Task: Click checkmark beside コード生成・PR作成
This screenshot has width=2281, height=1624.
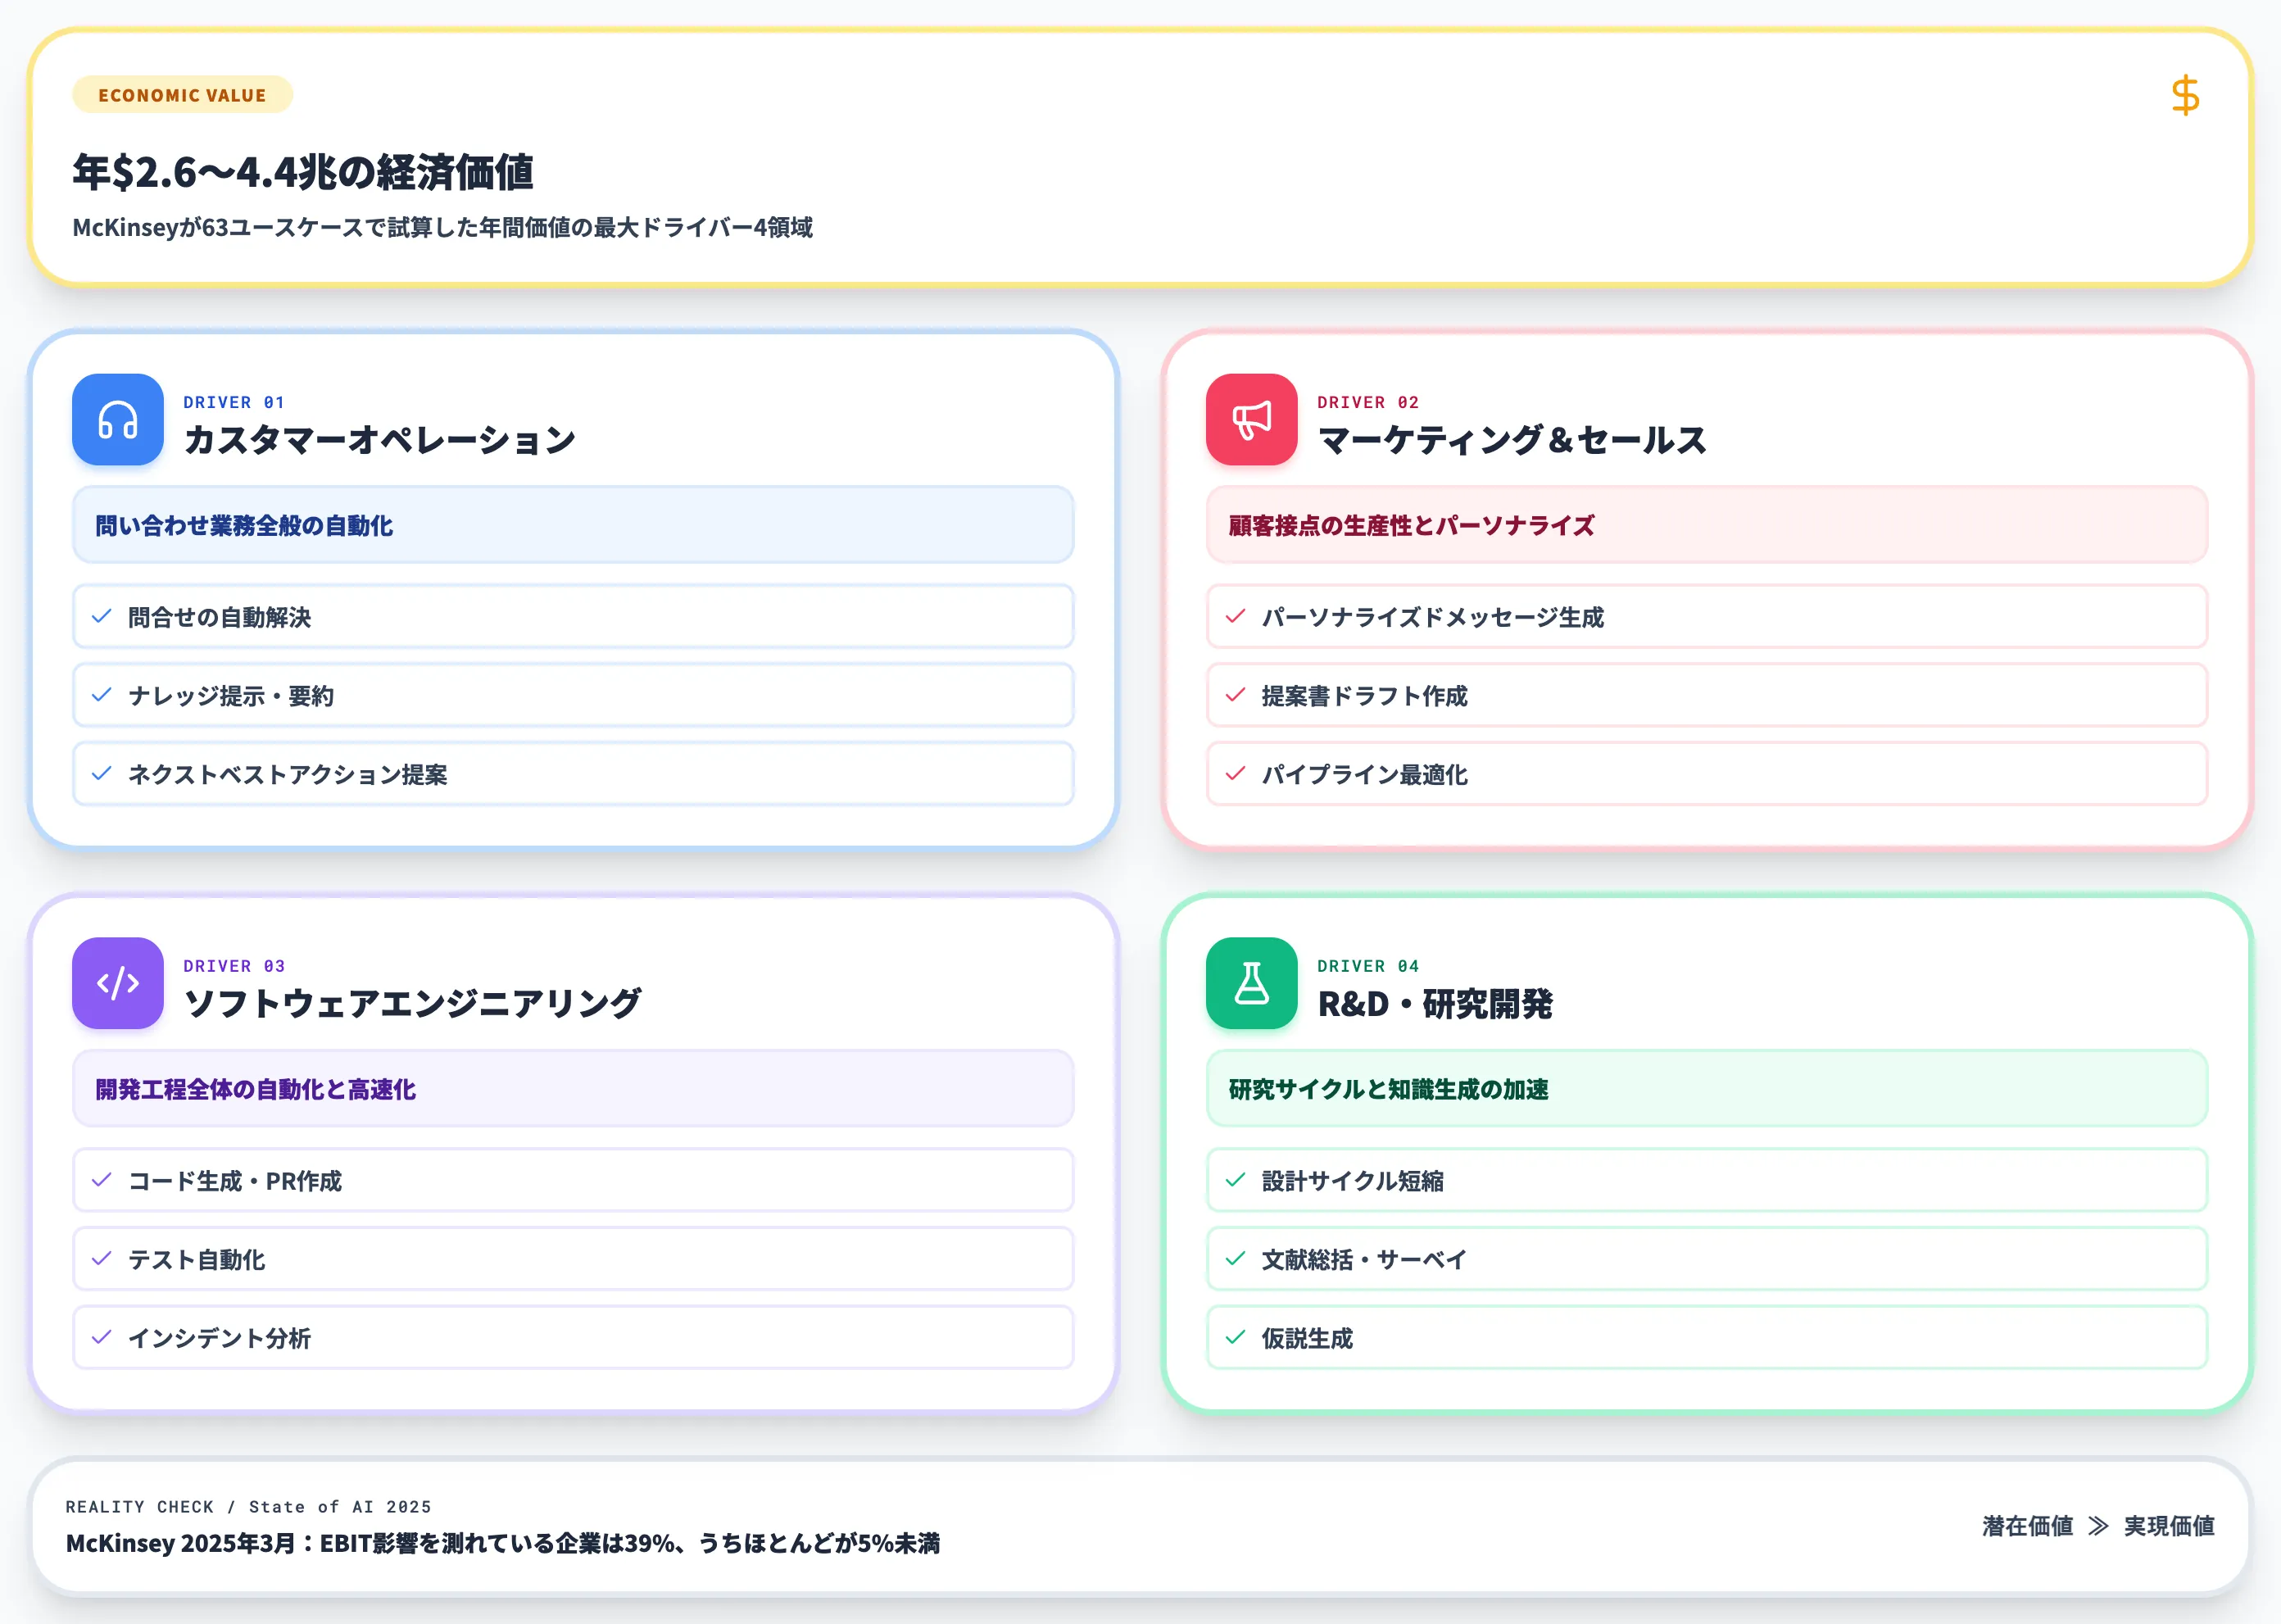Action: coord(101,1181)
